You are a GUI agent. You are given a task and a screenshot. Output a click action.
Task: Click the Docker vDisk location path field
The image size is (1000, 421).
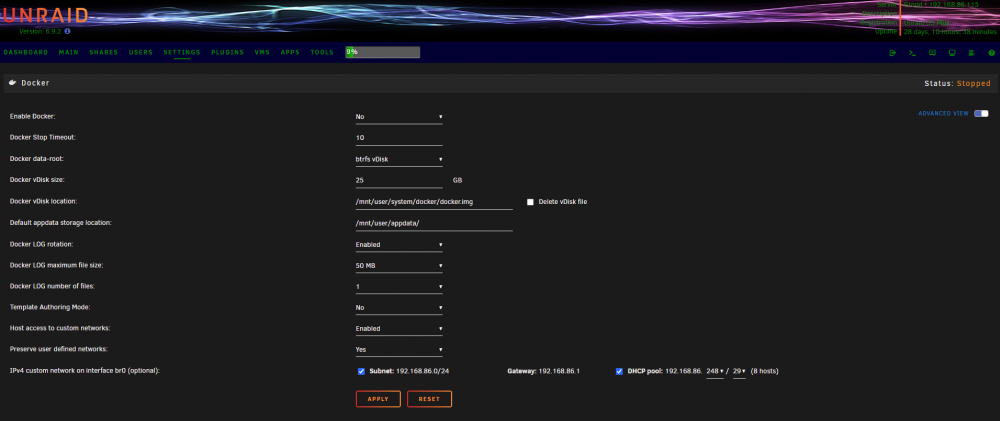pyautogui.click(x=434, y=202)
